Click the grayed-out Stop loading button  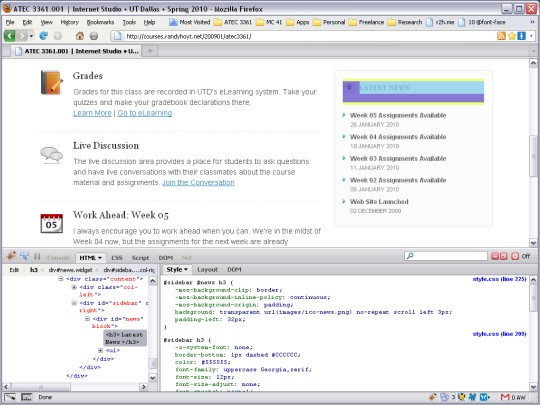click(x=58, y=35)
